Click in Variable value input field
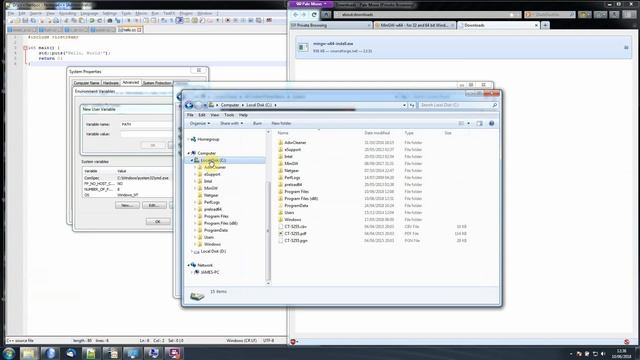Image resolution: width=640 pixels, height=360 pixels. point(147,134)
